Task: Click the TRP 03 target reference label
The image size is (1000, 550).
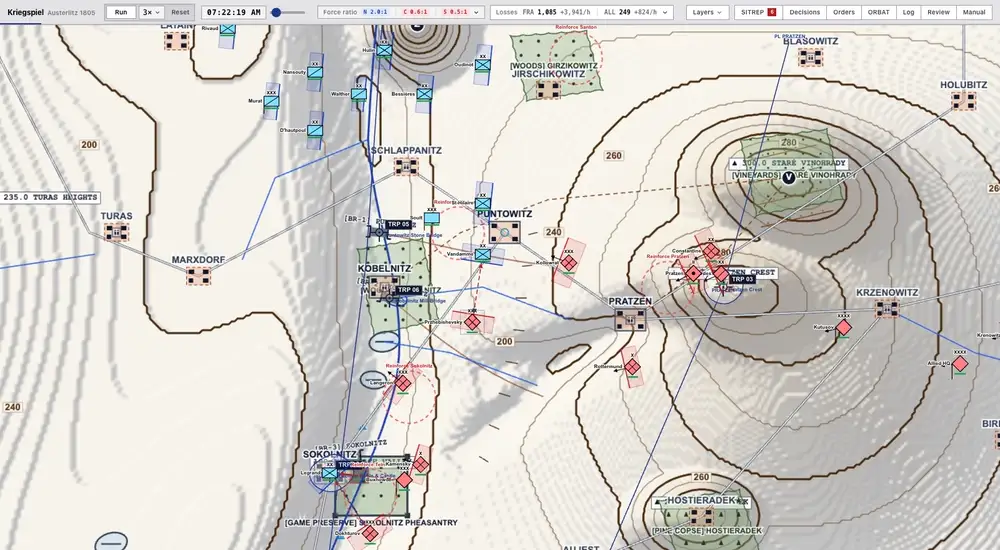Action: pos(742,279)
